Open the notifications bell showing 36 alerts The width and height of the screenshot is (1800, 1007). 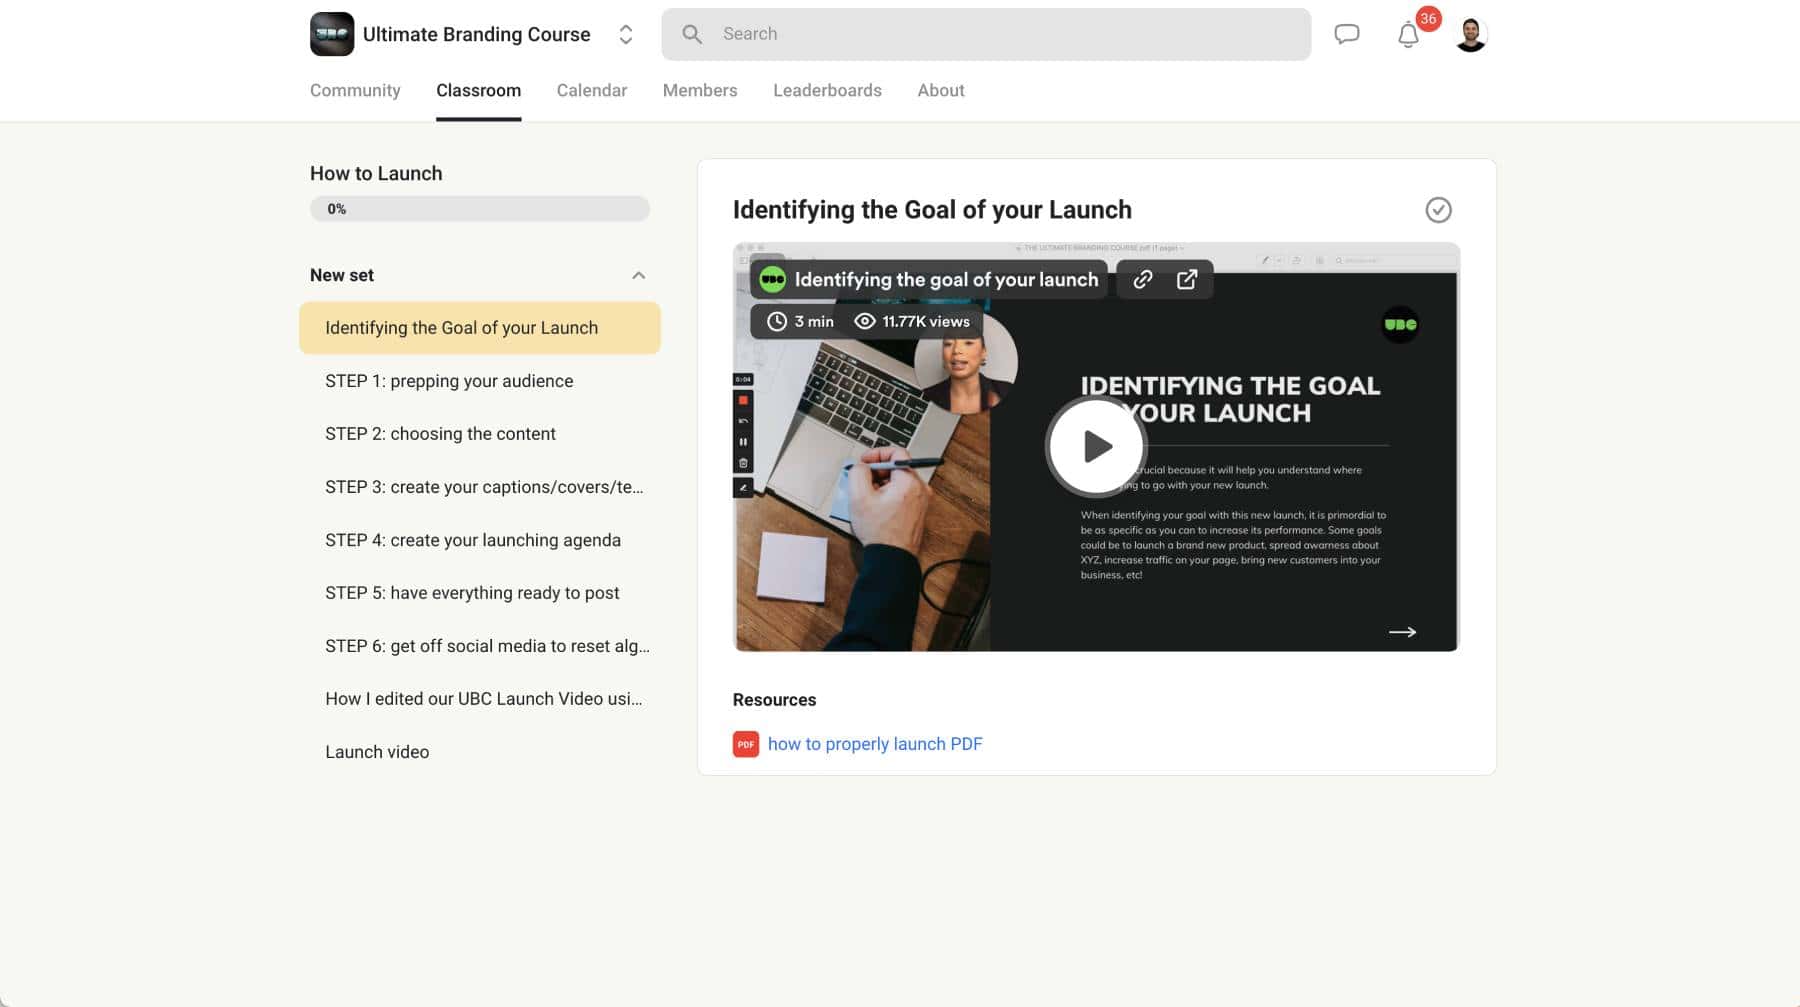(x=1408, y=35)
